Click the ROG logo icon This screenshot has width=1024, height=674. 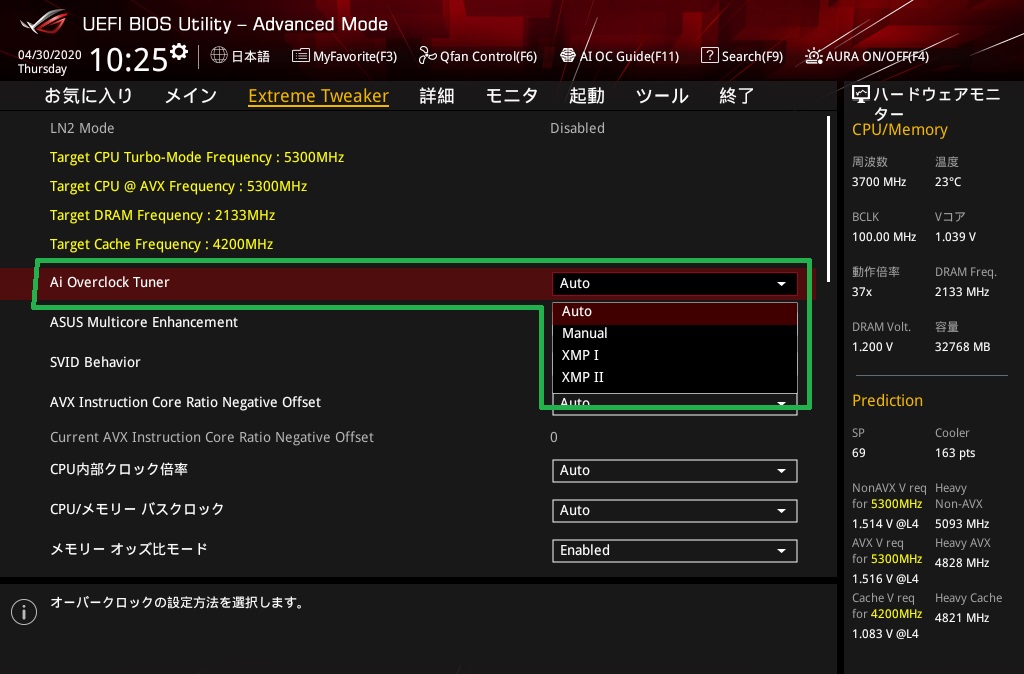(x=44, y=23)
